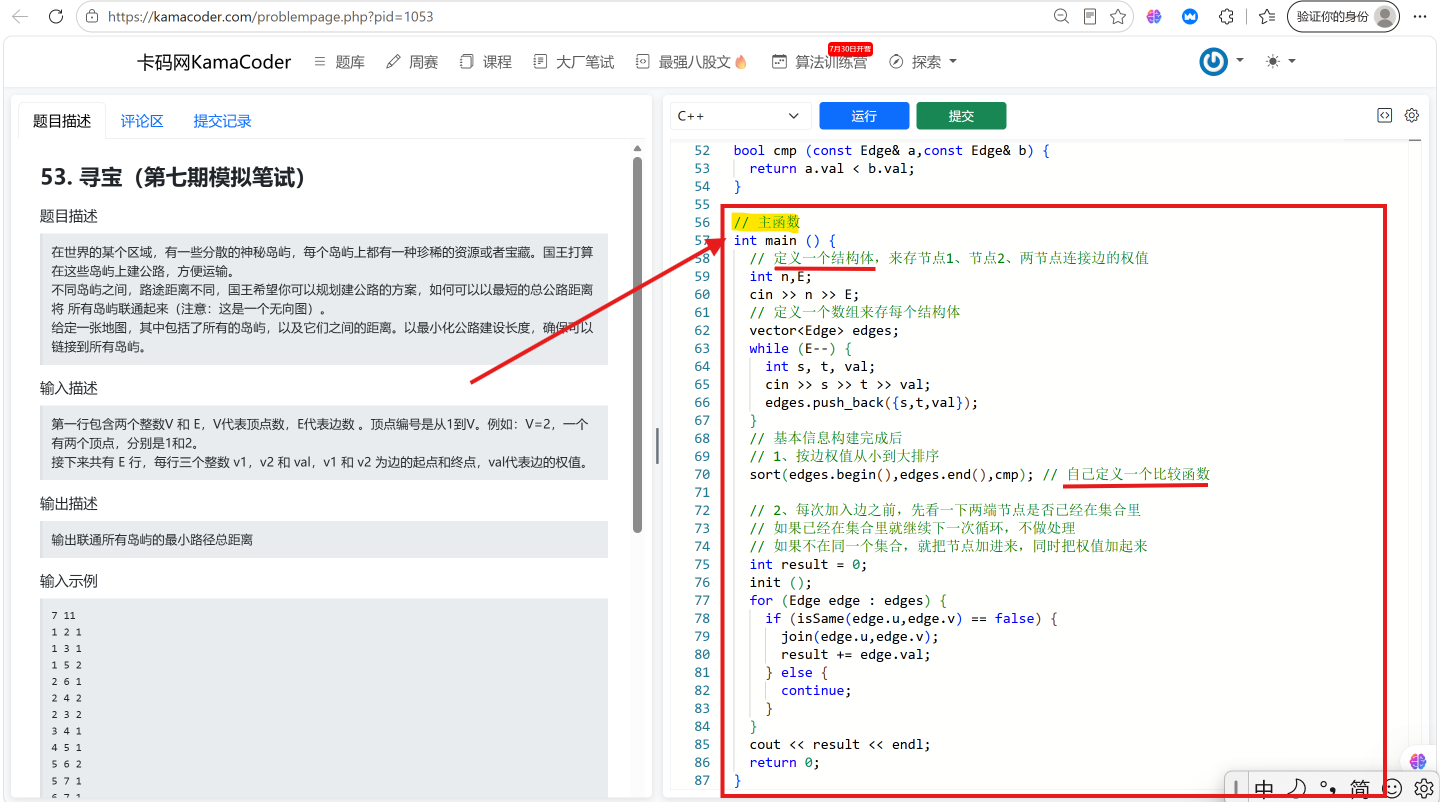Open the colorful brain extension icon in toolbar
Screen dimensions: 1440x802
click(x=1154, y=16)
